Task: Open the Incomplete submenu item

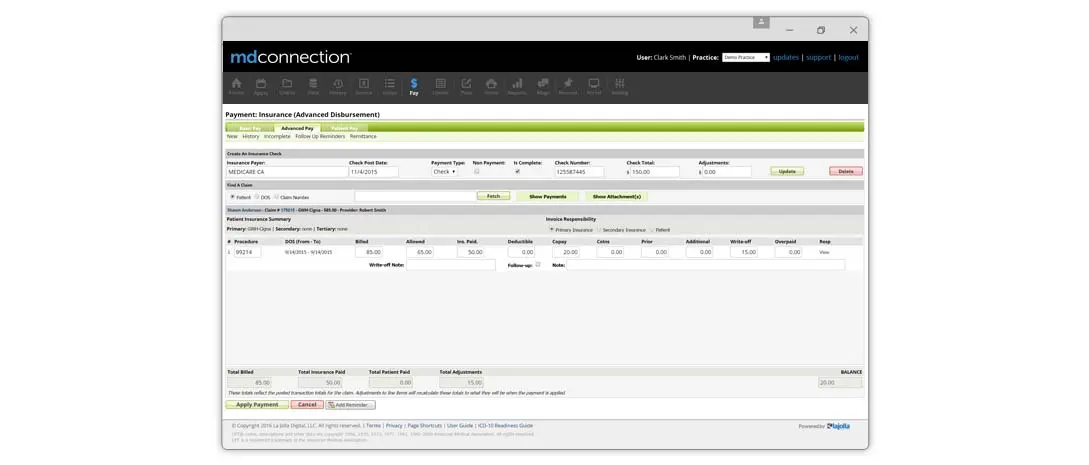Action: 277,137
